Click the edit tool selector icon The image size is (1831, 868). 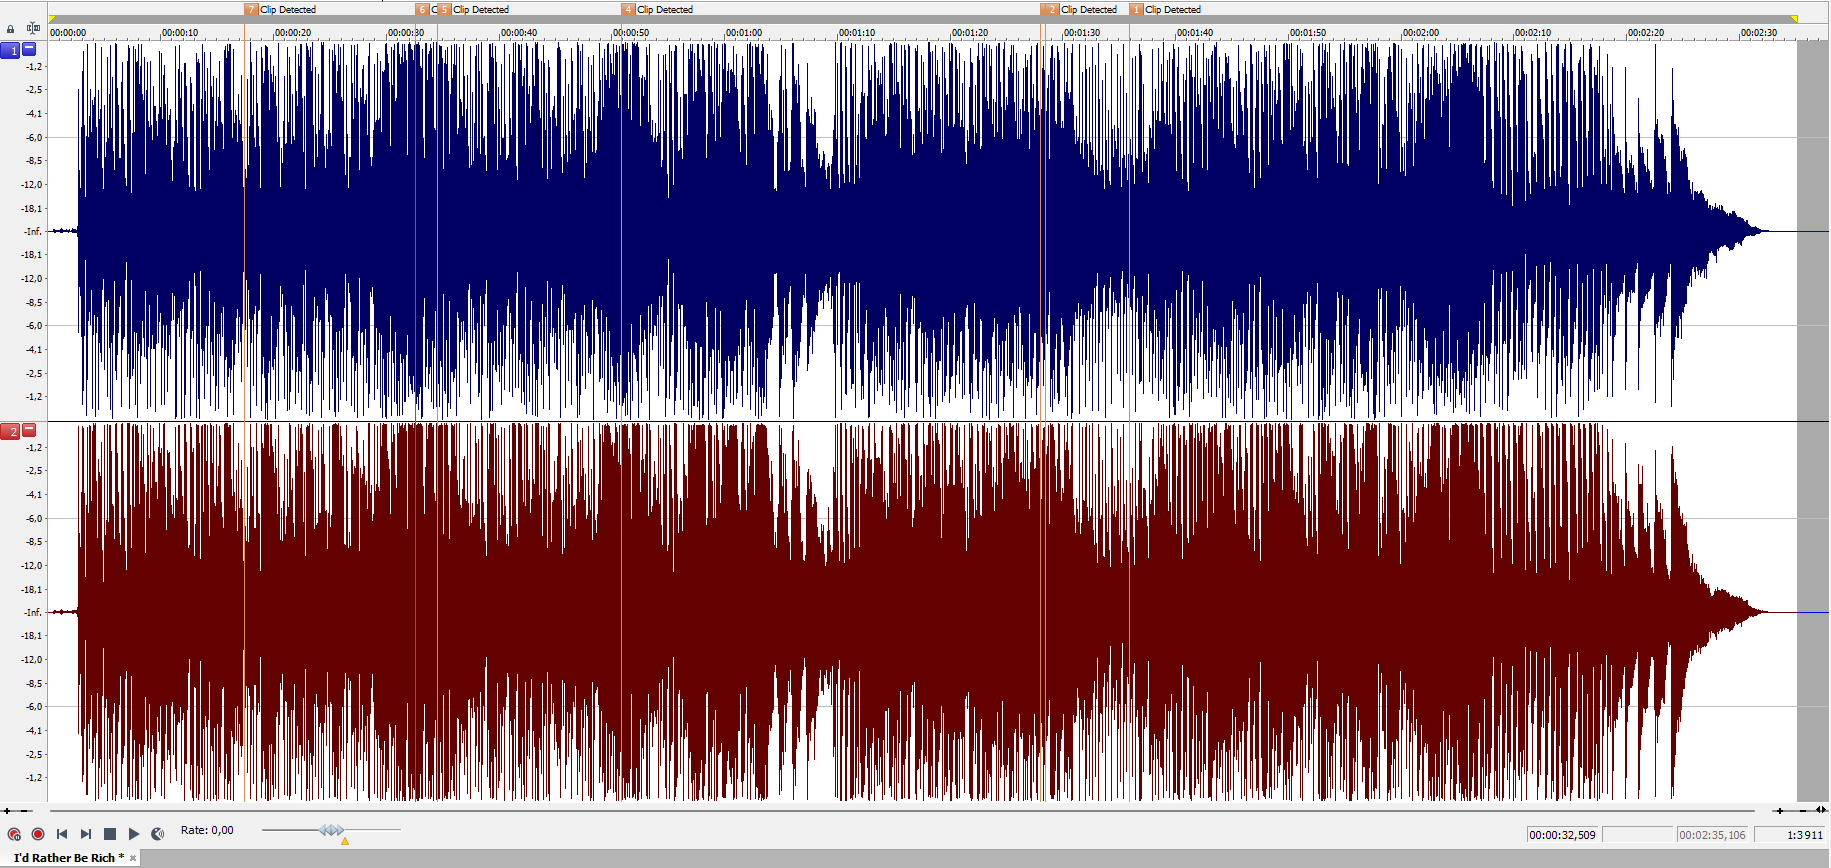tap(33, 28)
